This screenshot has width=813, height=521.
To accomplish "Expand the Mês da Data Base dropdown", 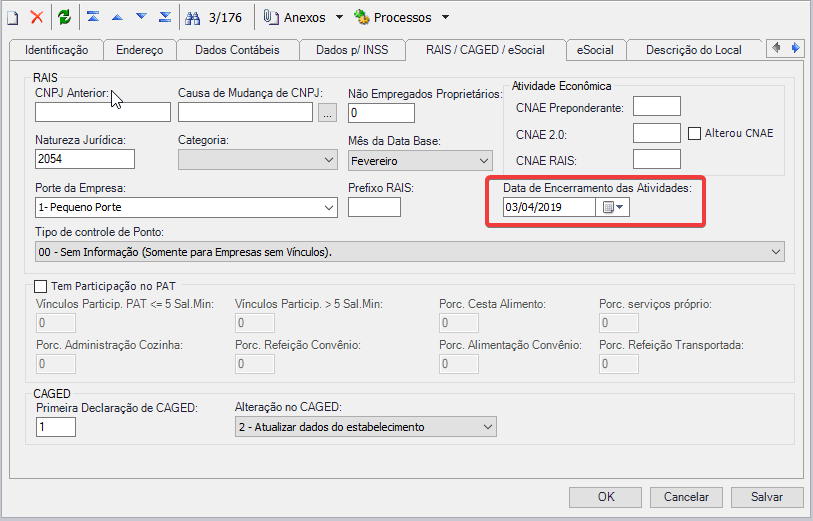I will (x=484, y=161).
